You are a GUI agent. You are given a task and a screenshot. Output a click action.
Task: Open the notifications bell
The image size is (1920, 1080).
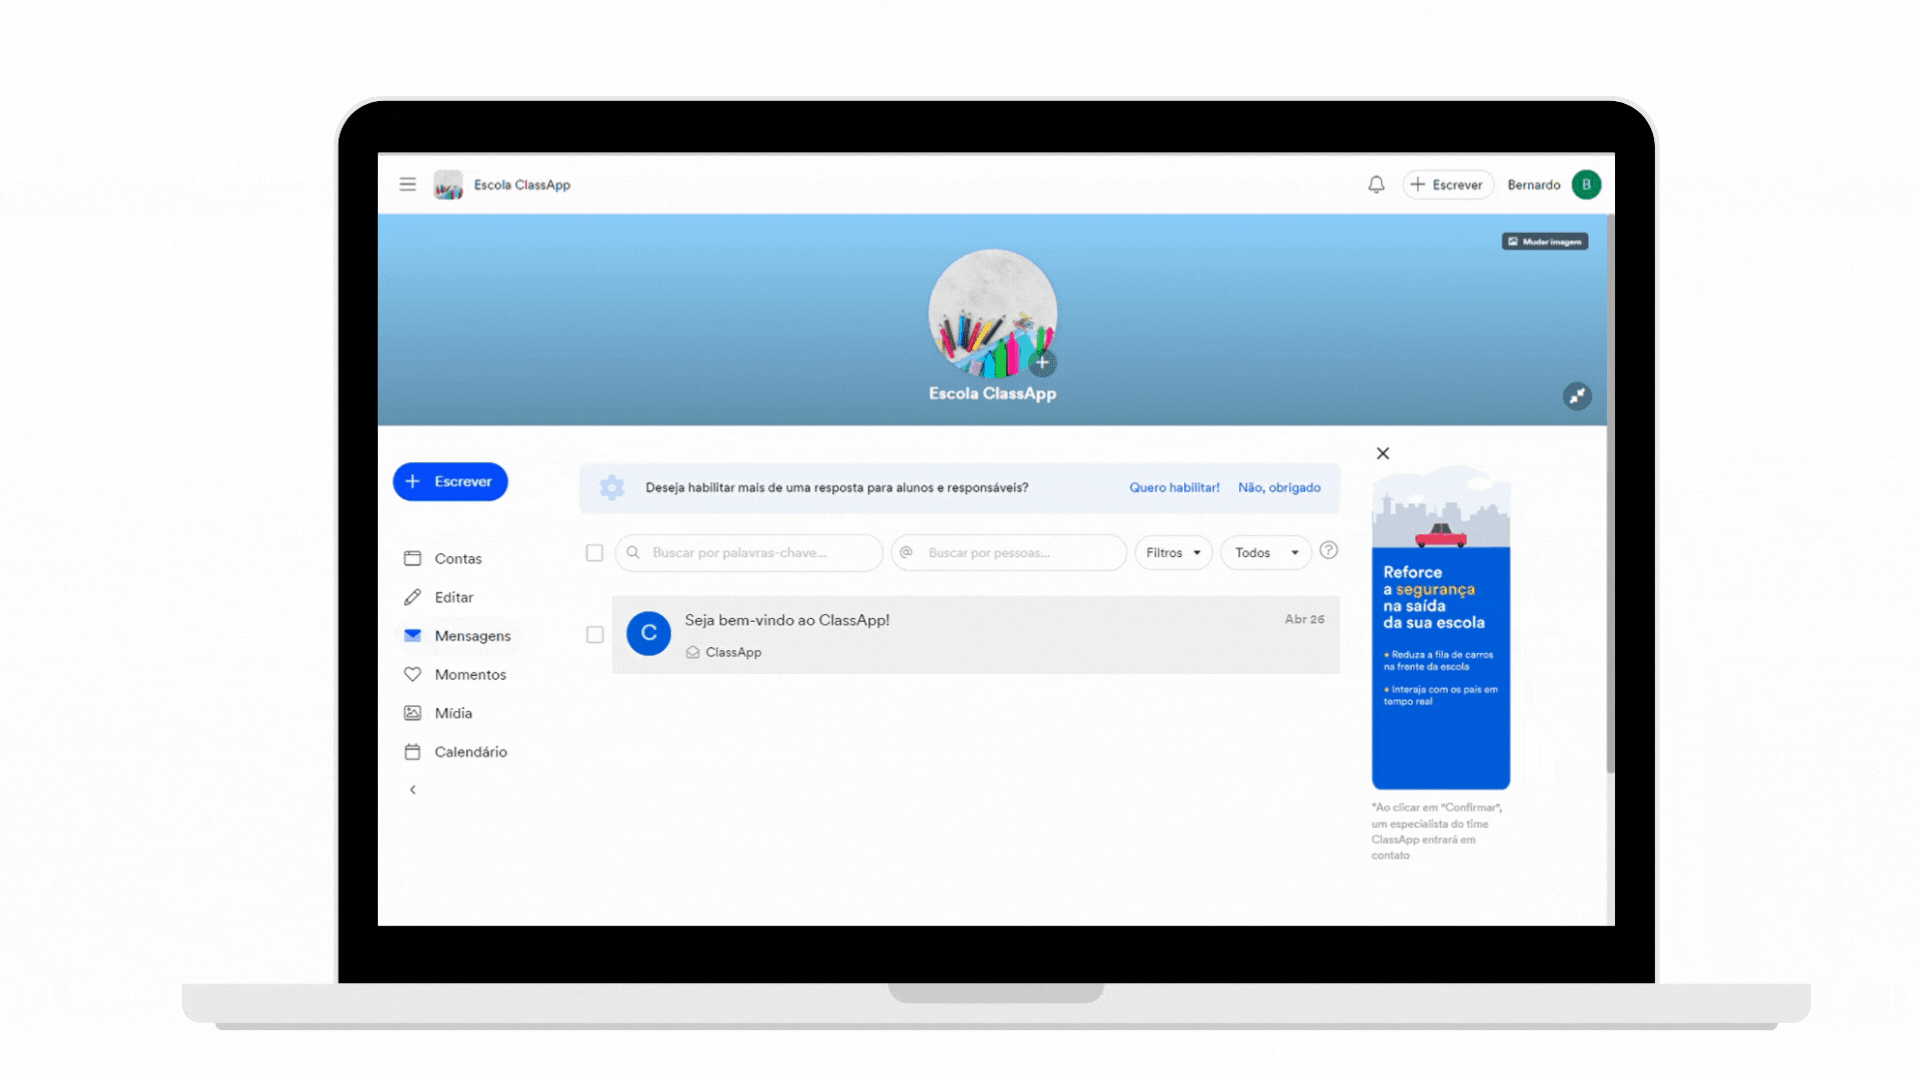click(x=1376, y=184)
